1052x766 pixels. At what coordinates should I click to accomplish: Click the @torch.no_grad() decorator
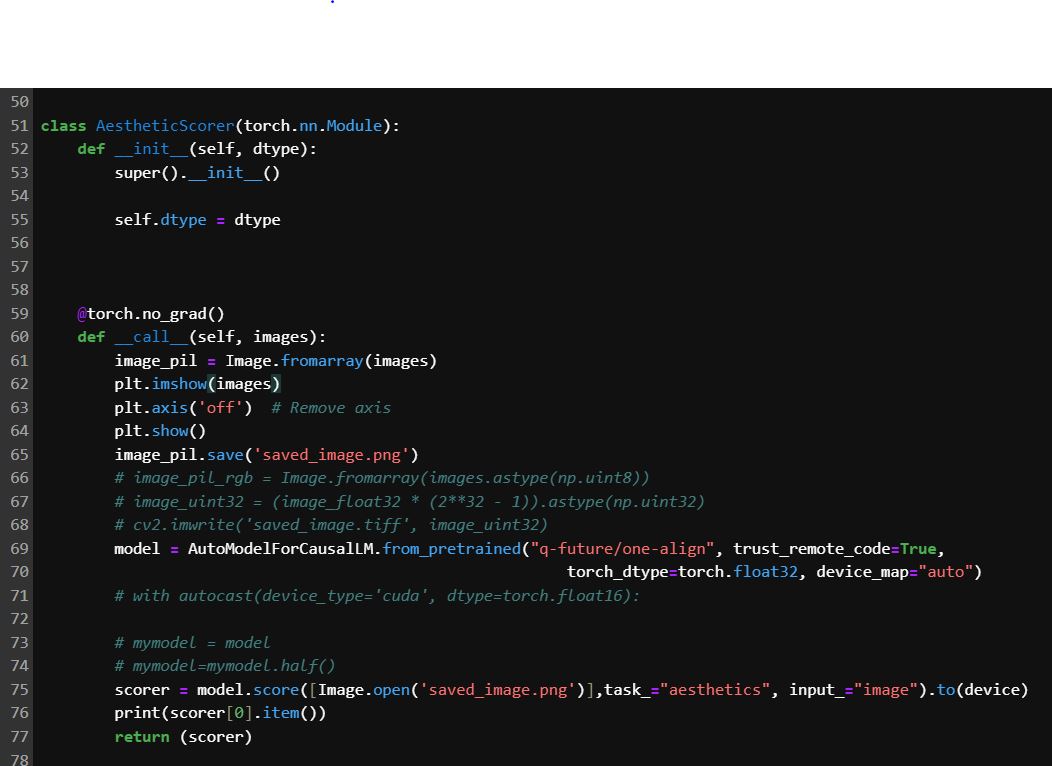coord(151,314)
